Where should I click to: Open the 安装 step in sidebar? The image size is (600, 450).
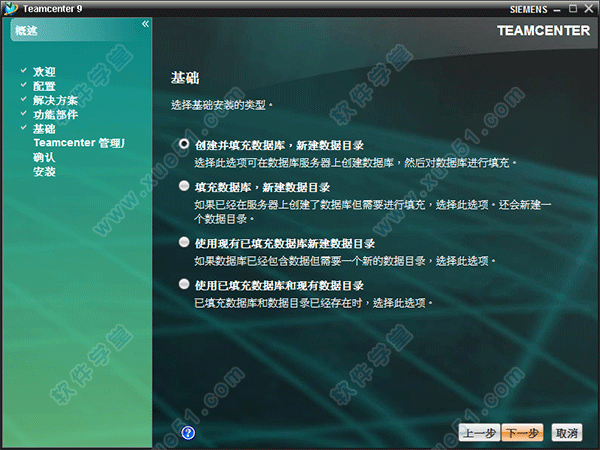(44, 171)
